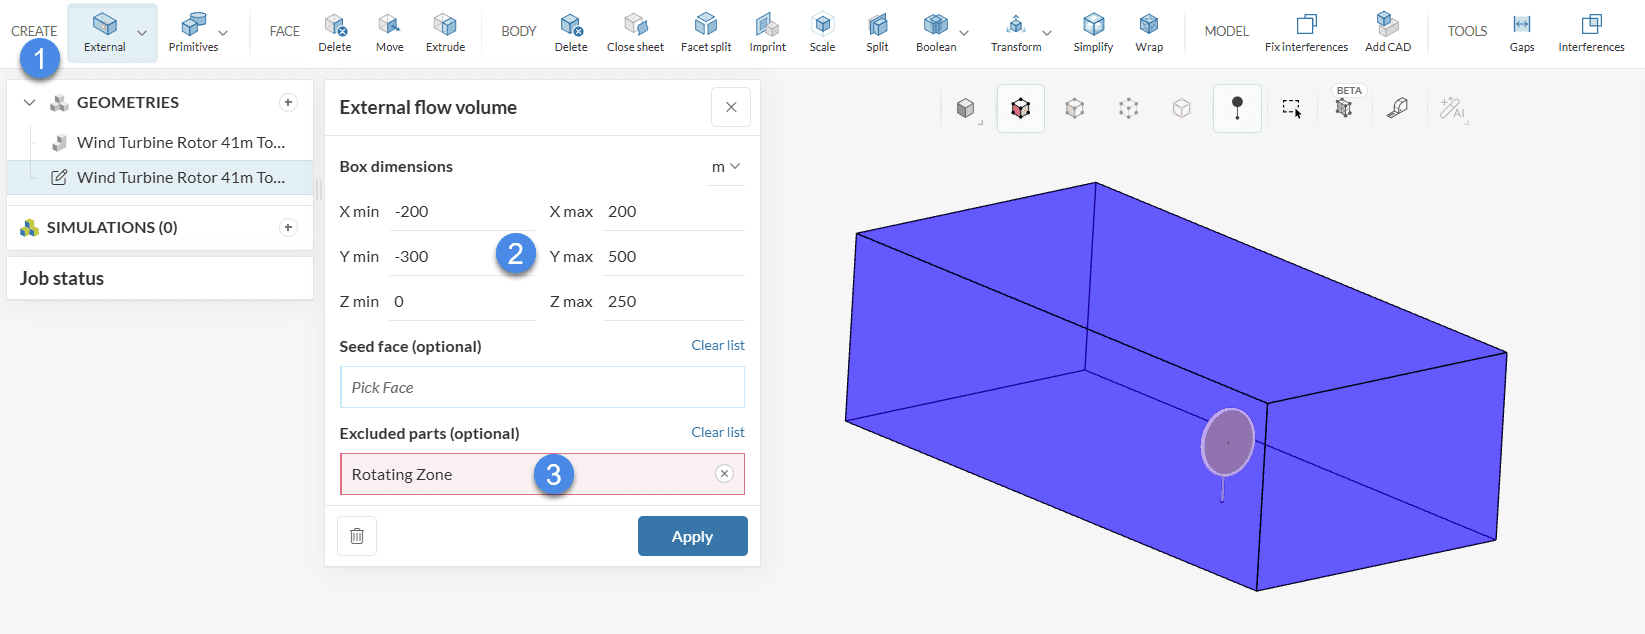
Task: Click the Simplify tool
Action: [1093, 32]
